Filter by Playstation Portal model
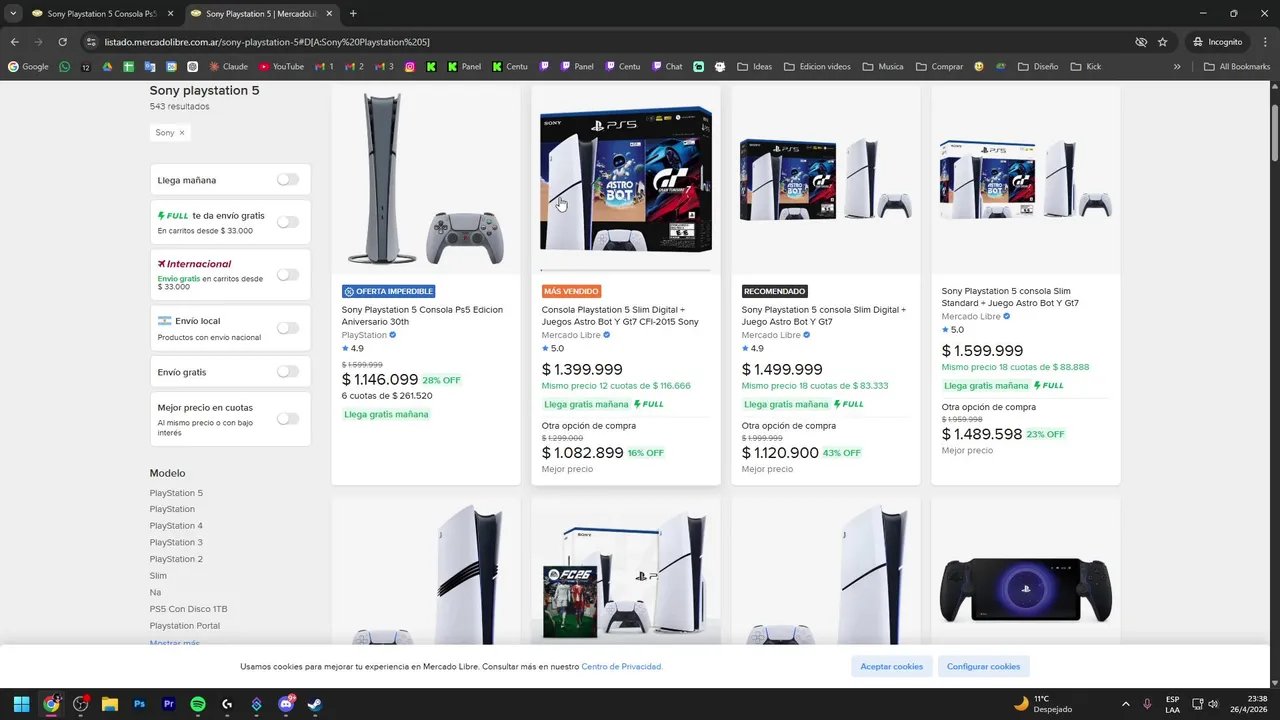 pos(185,626)
